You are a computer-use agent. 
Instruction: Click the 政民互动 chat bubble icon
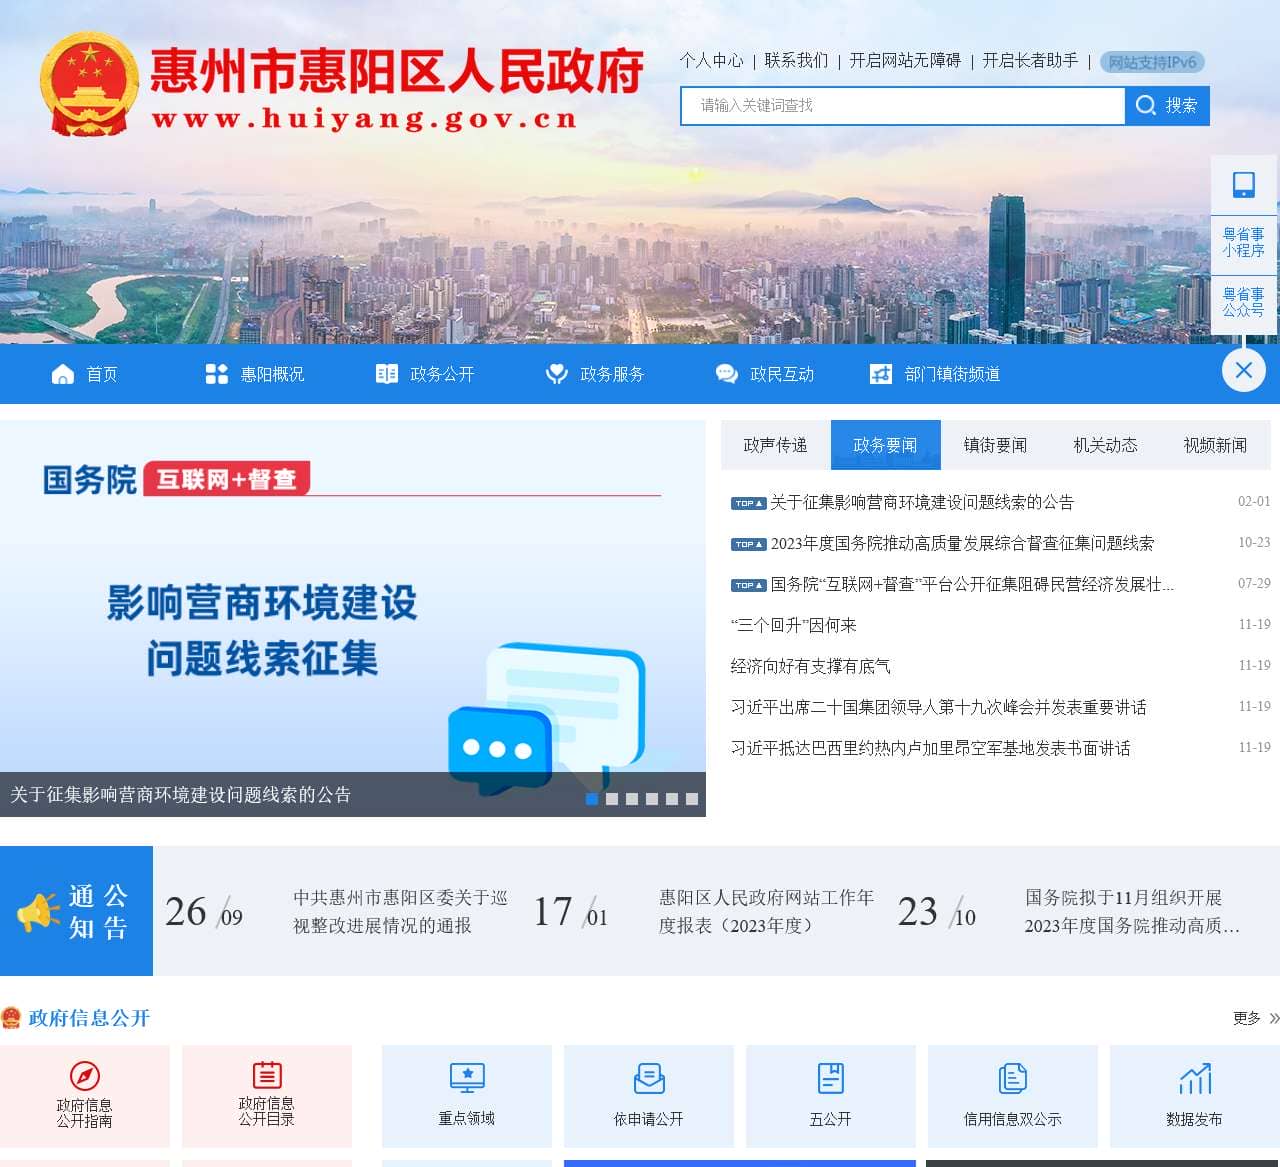pos(725,374)
